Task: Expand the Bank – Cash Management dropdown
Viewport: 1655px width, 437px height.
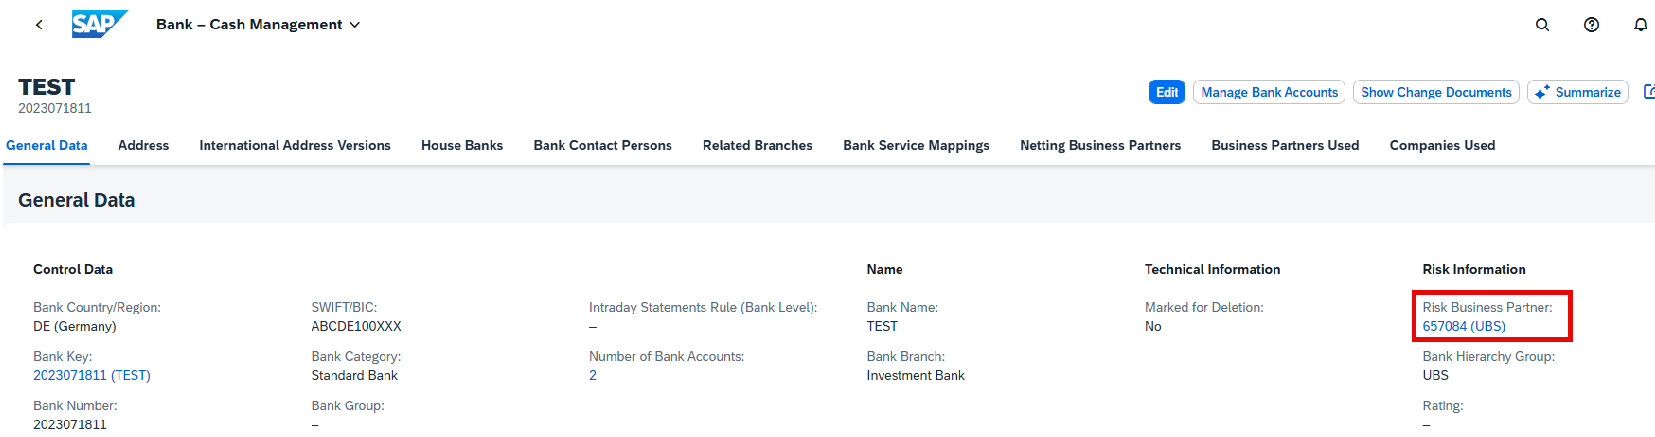Action: point(258,24)
